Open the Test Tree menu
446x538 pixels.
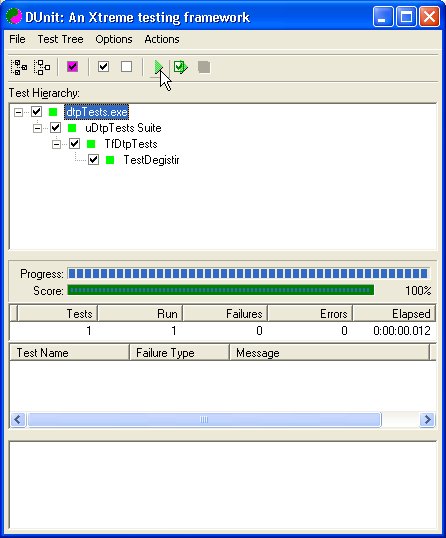coord(60,39)
